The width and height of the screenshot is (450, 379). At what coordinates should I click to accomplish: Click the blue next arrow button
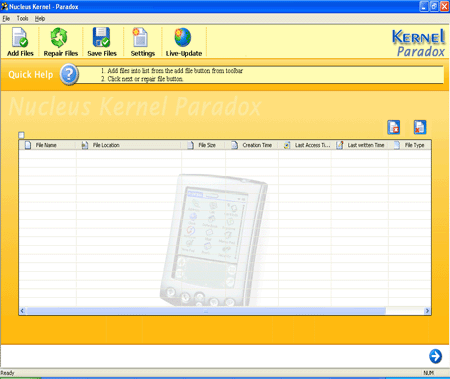click(x=435, y=356)
